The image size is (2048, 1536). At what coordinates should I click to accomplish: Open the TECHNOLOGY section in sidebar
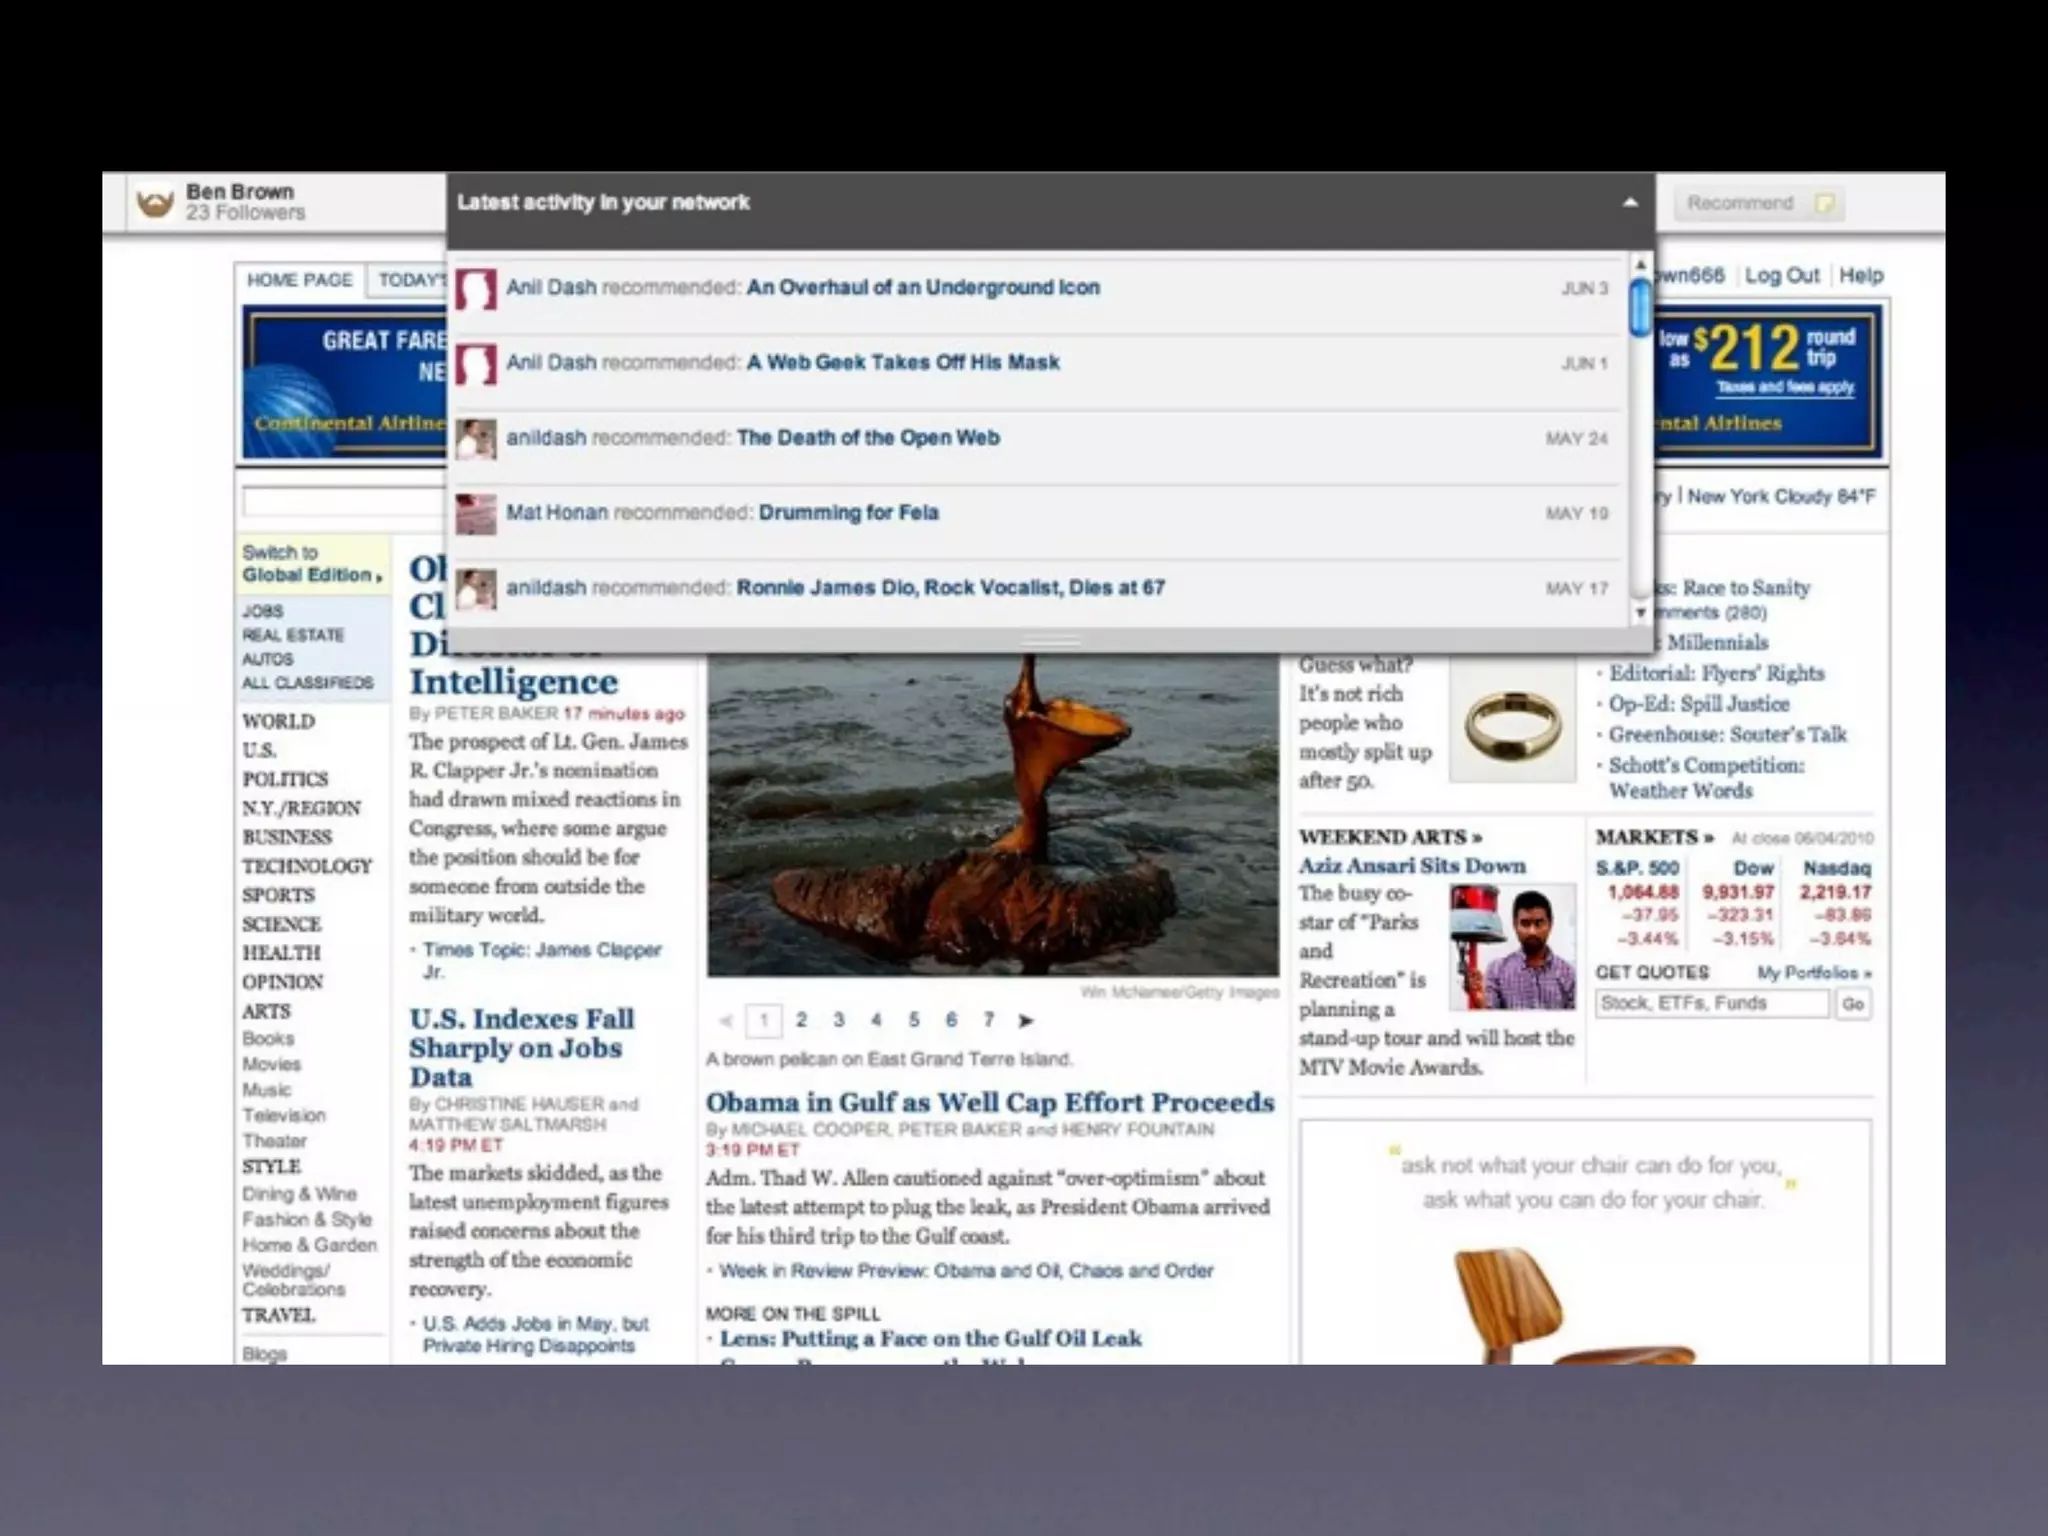306,866
